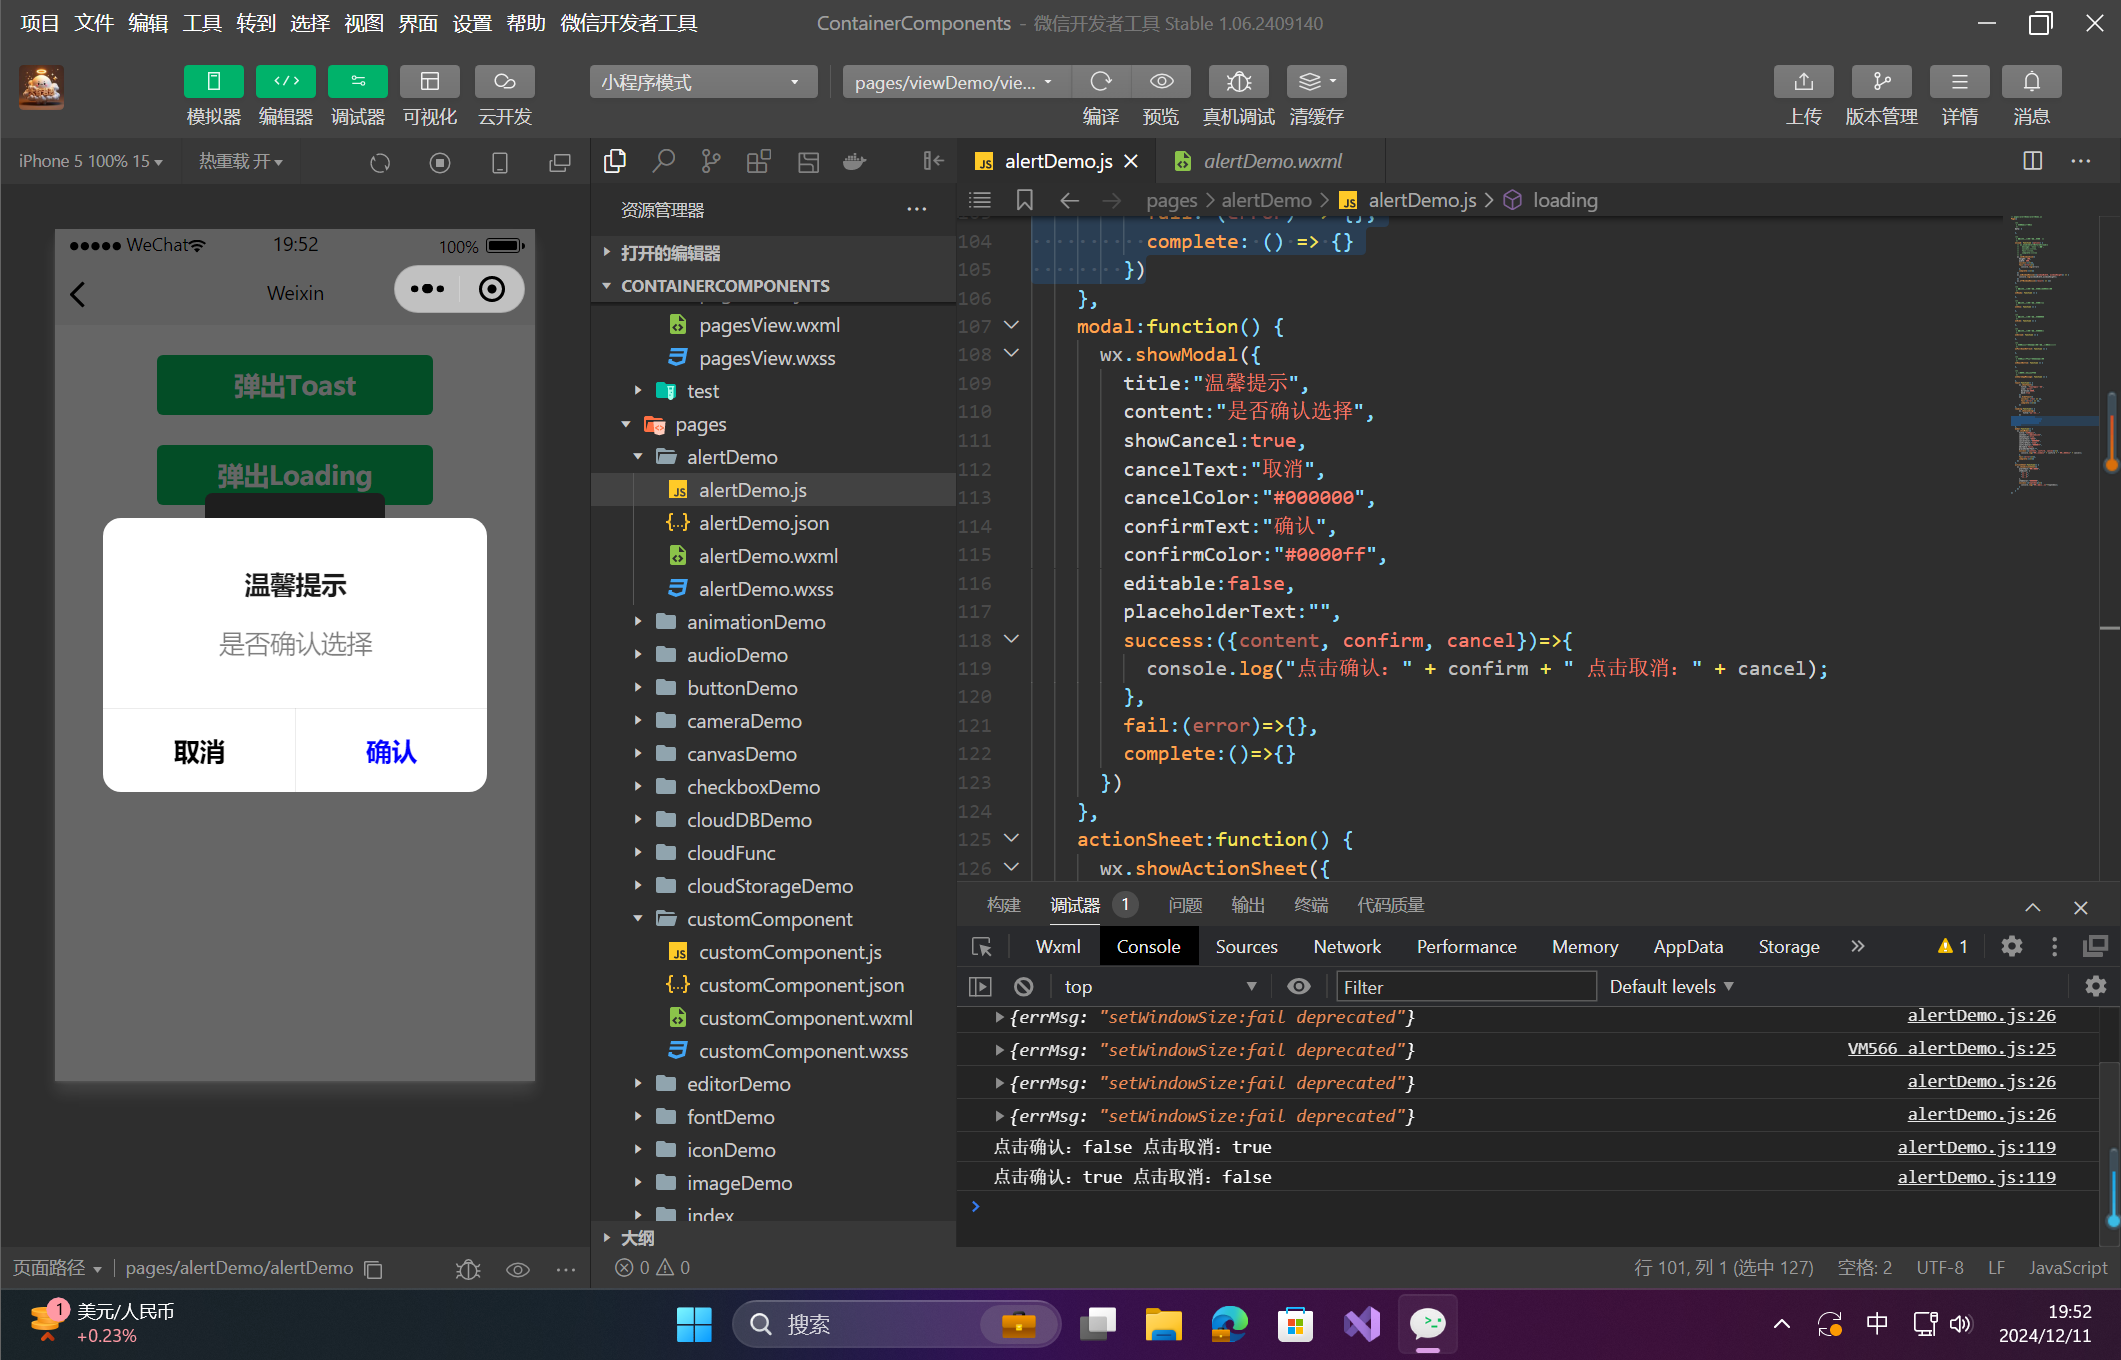Viewport: 2121px width, 1360px height.
Task: Click the upload icon in toolbar
Action: [1803, 82]
